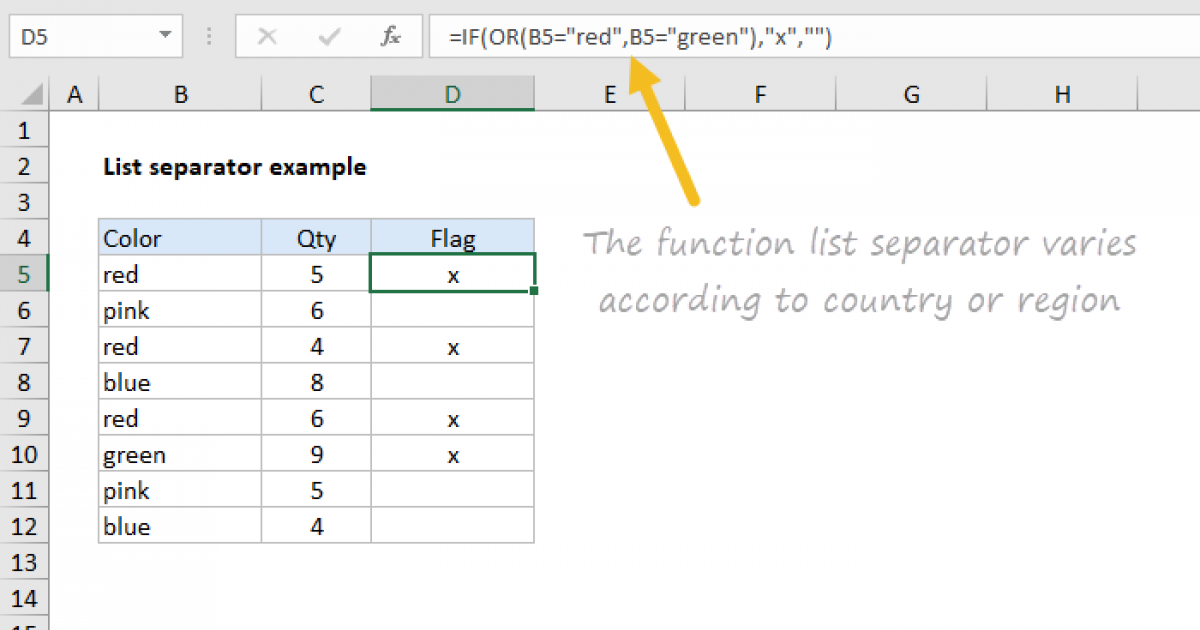Select row 14 header
This screenshot has width=1200, height=630.
pyautogui.click(x=24, y=598)
